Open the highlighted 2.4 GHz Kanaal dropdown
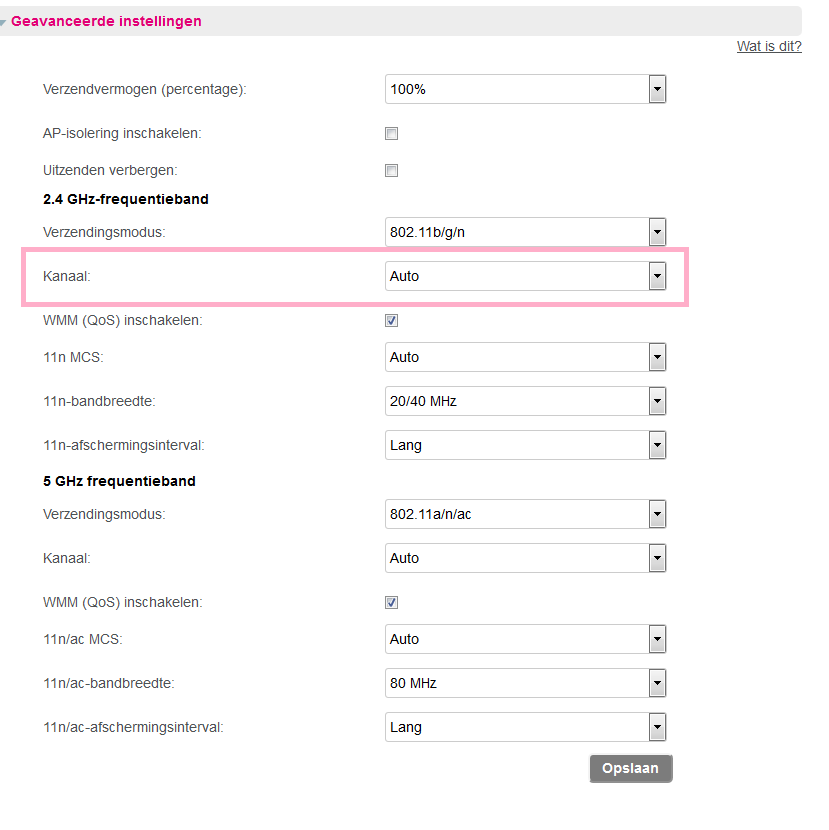The image size is (829, 830). pos(525,276)
